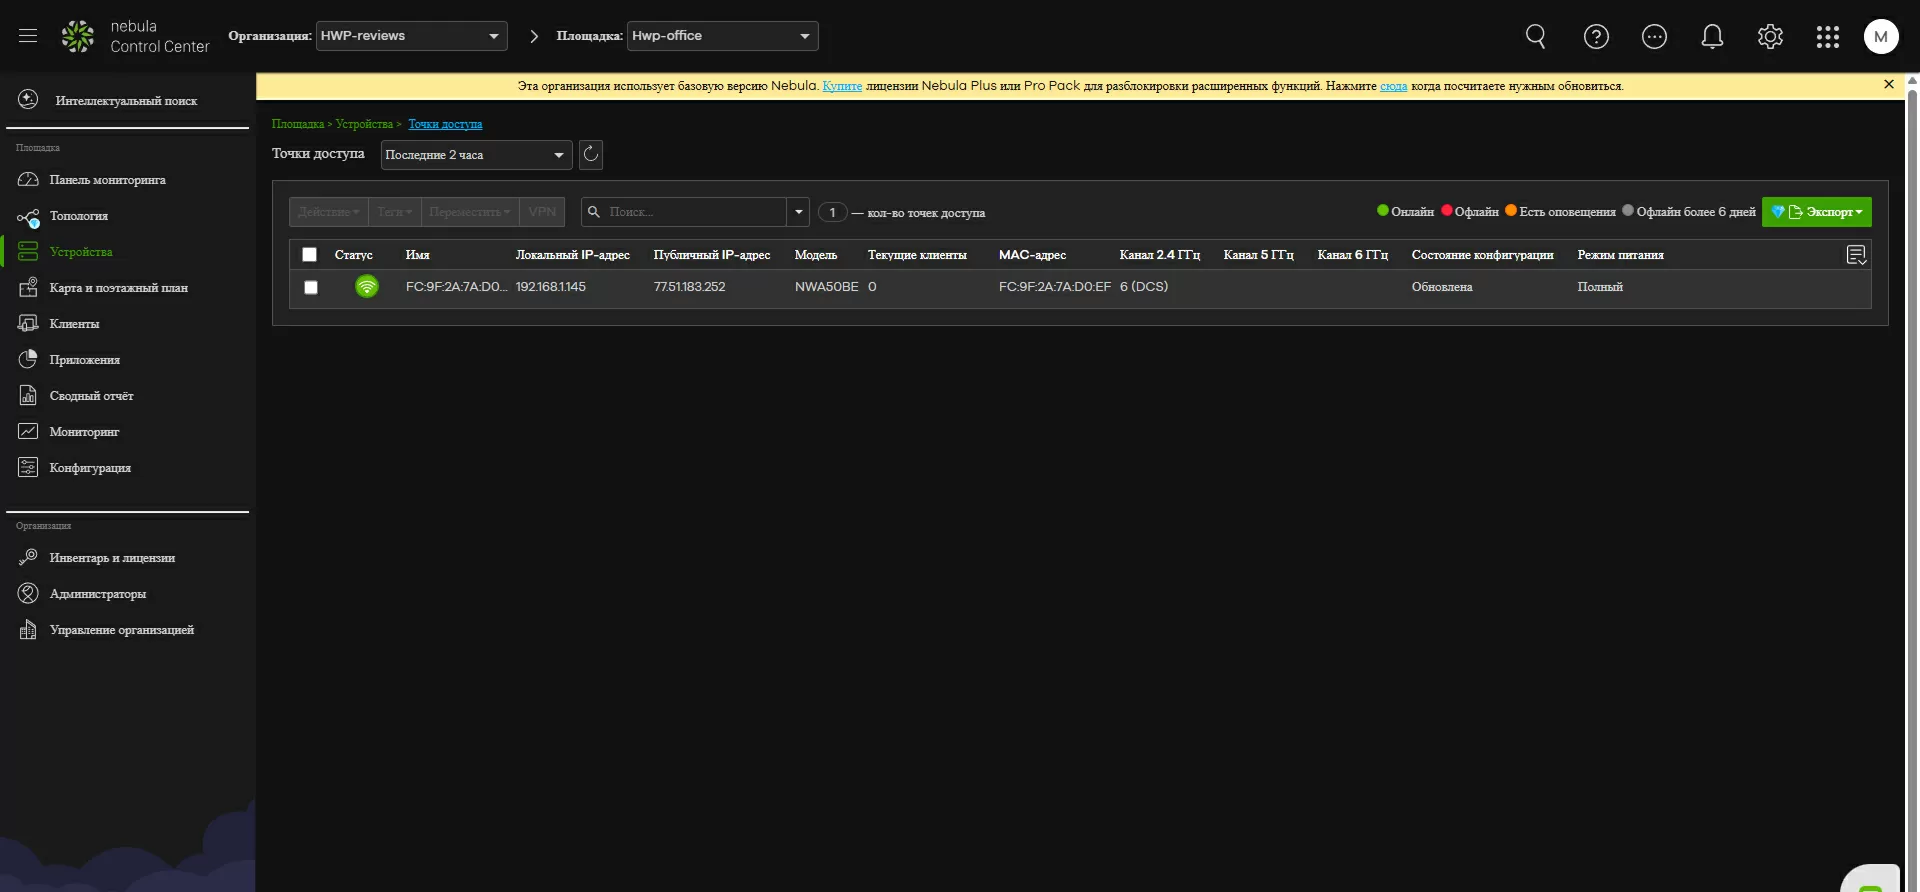Check the FC:9F:2A:7A:D0 access point row checkbox

(x=311, y=287)
